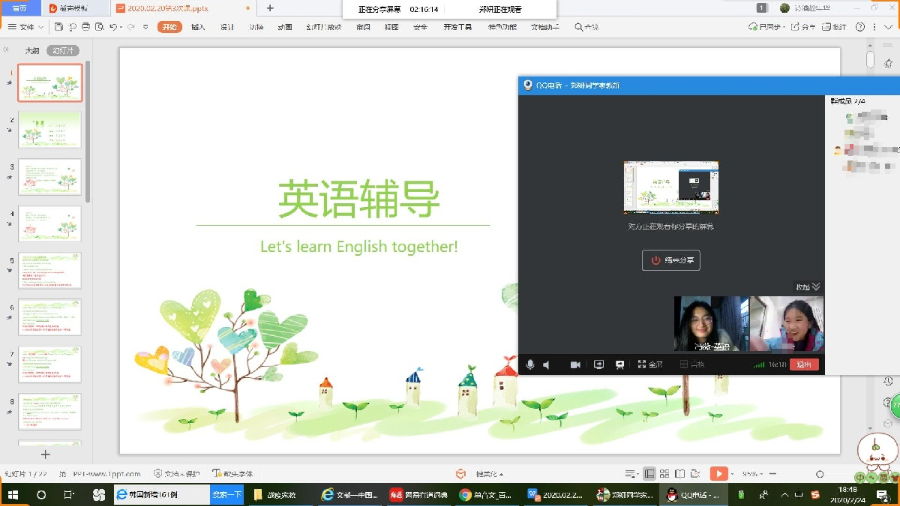Viewport: 900px width, 506px height.
Task: Open Chrome from the taskbar
Action: point(487,495)
